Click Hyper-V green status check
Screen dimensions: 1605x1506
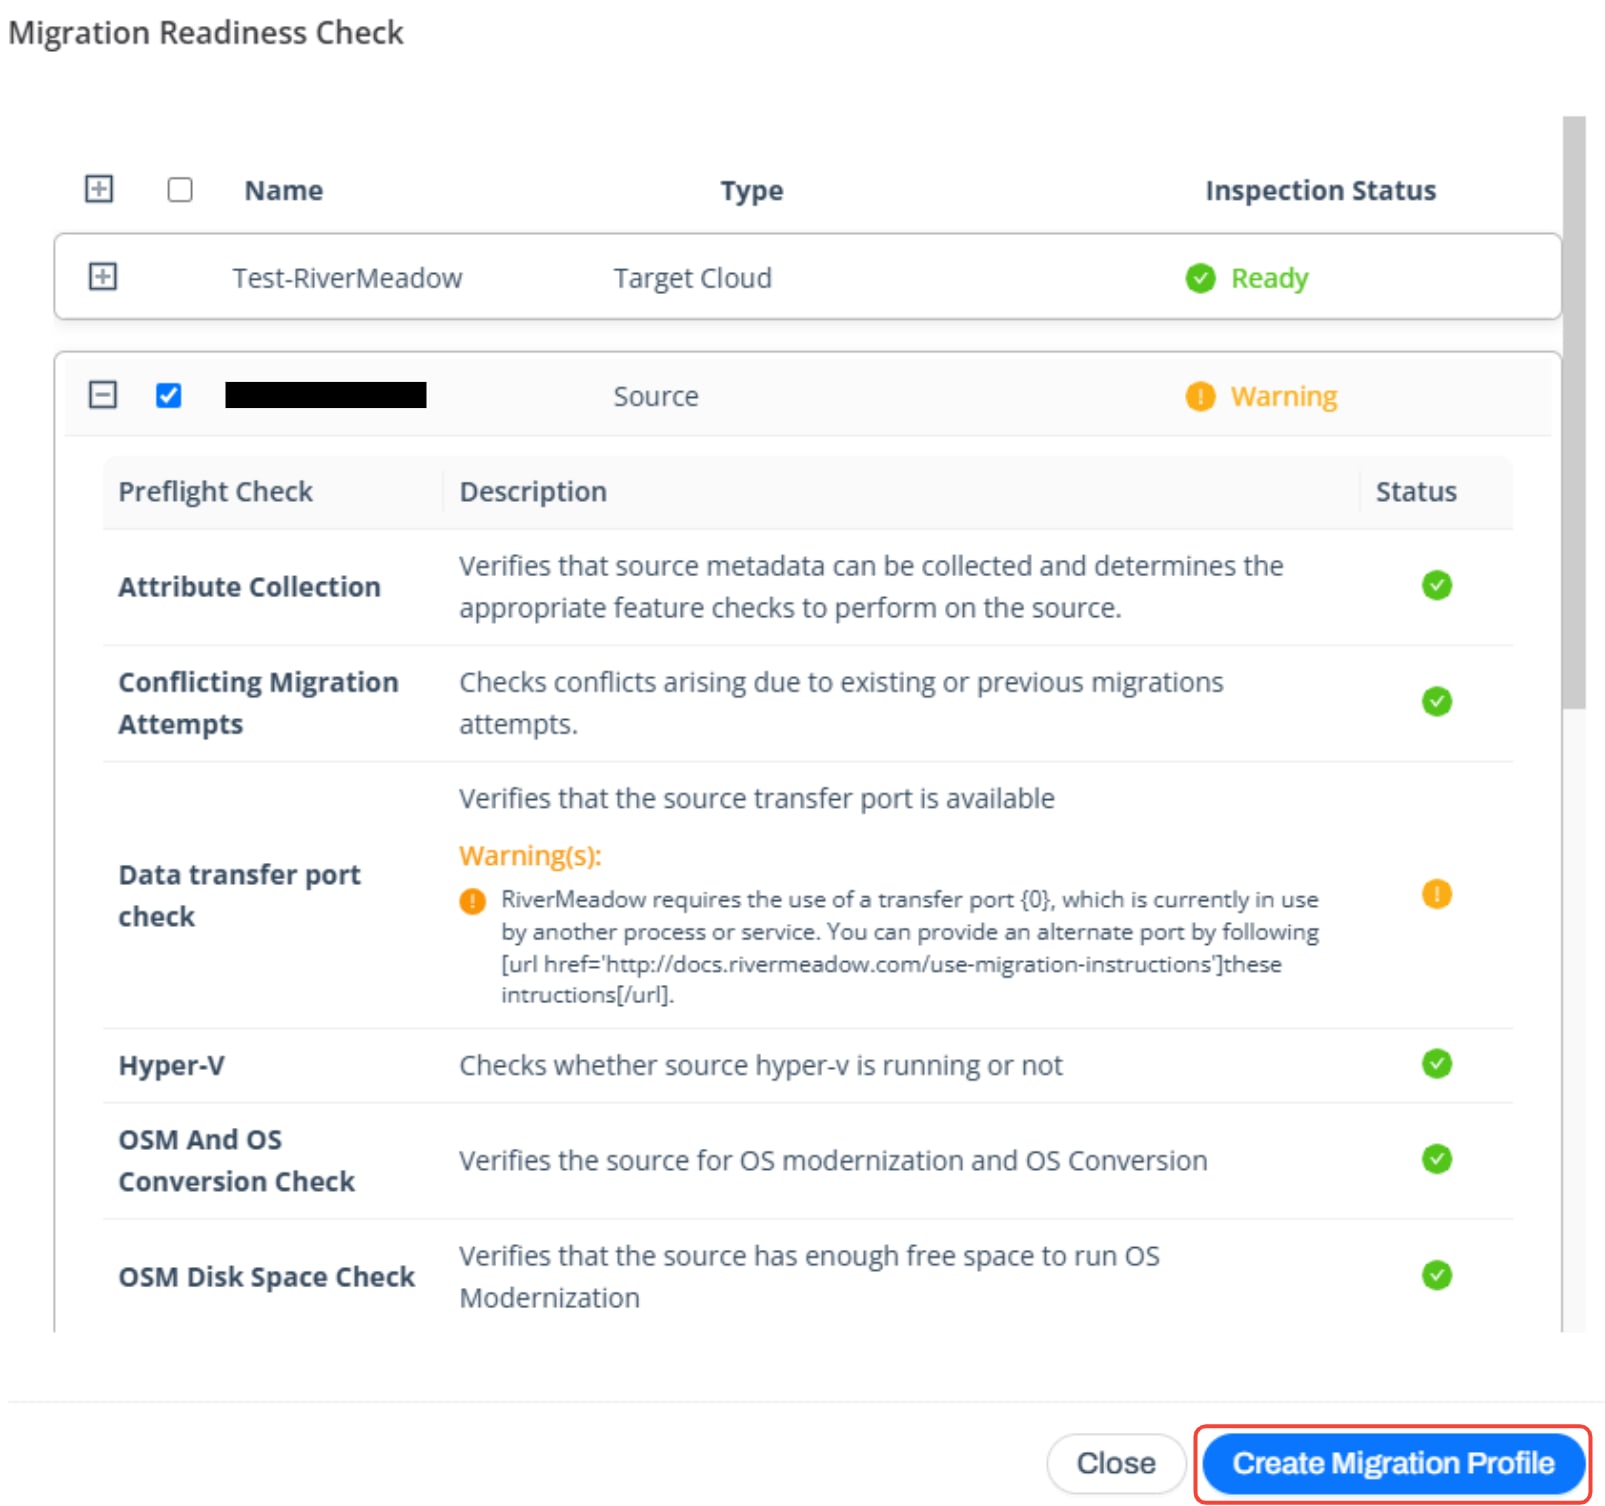tap(1436, 1063)
